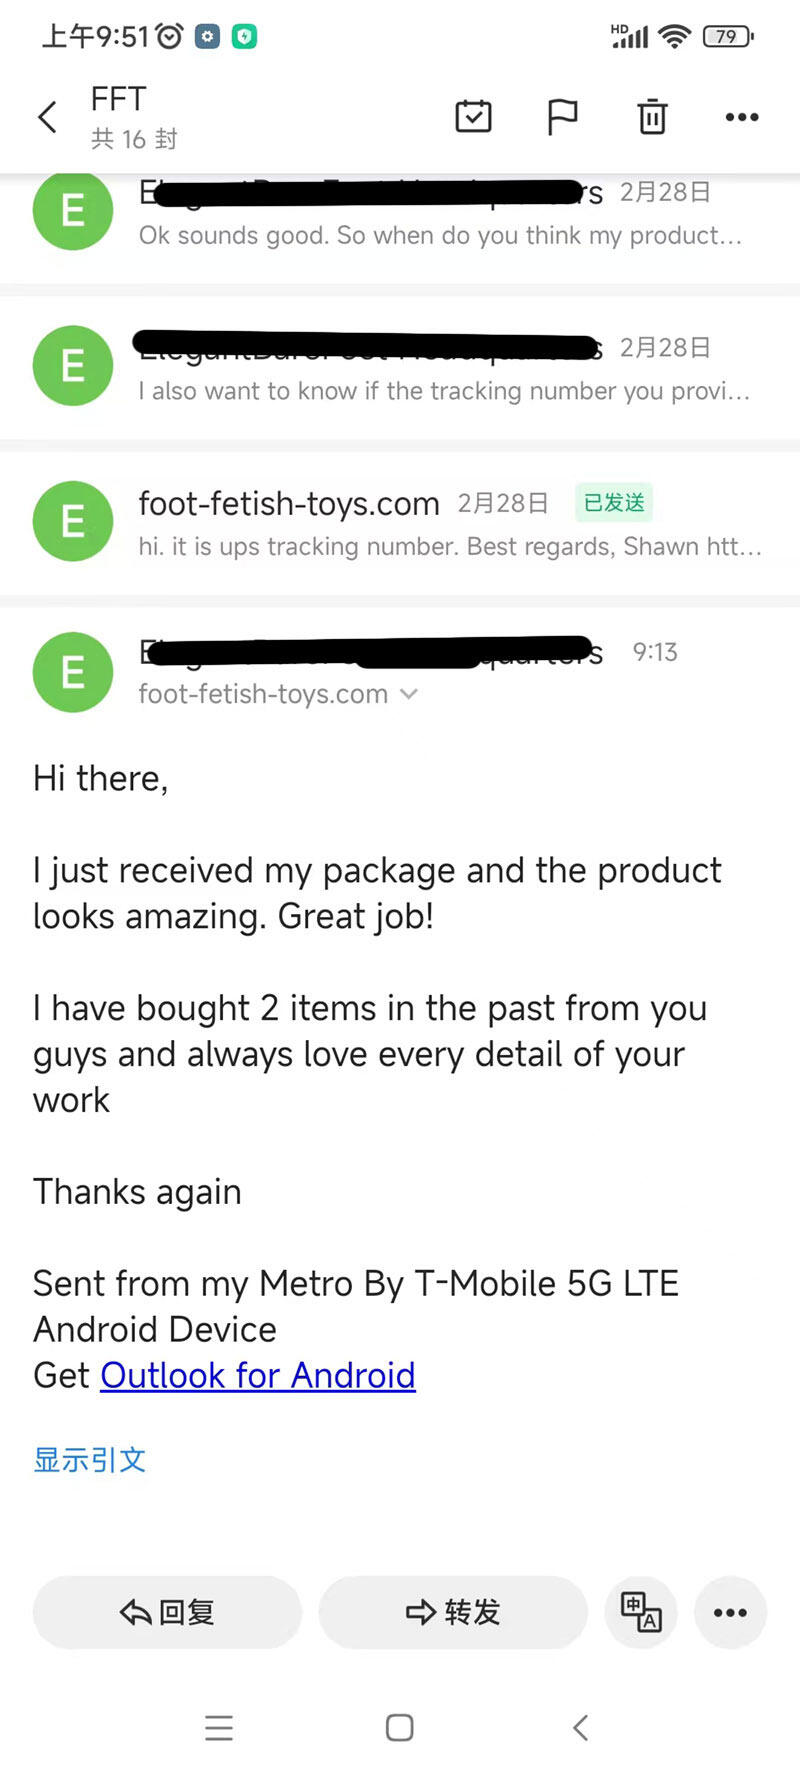Tap the 显示引文 show quoted text link
This screenshot has width=800, height=1778.
90,1459
